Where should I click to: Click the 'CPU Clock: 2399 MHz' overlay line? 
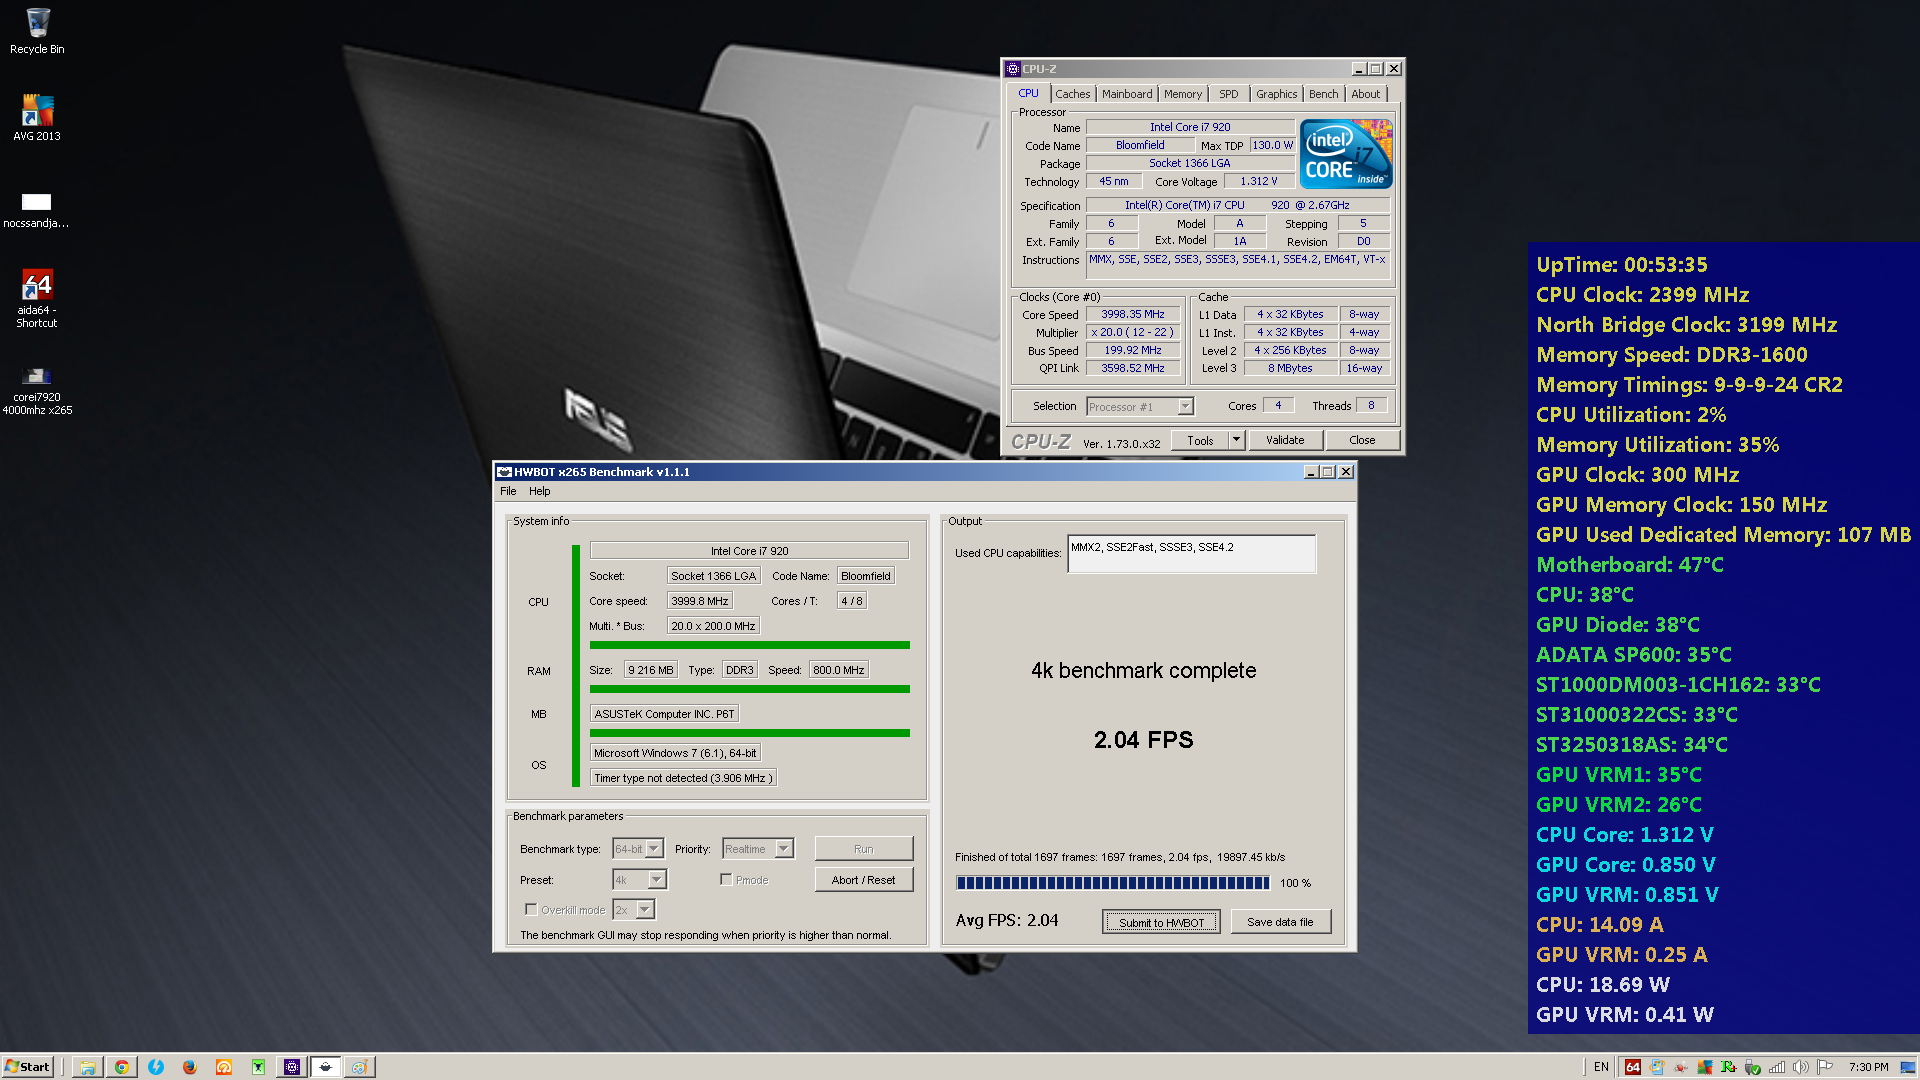pos(1643,295)
